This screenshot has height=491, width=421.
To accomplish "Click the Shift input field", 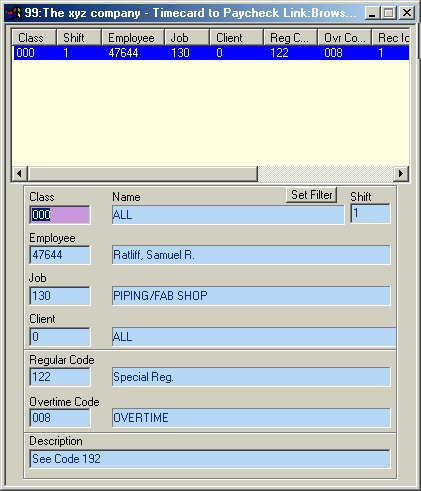I will [370, 213].
